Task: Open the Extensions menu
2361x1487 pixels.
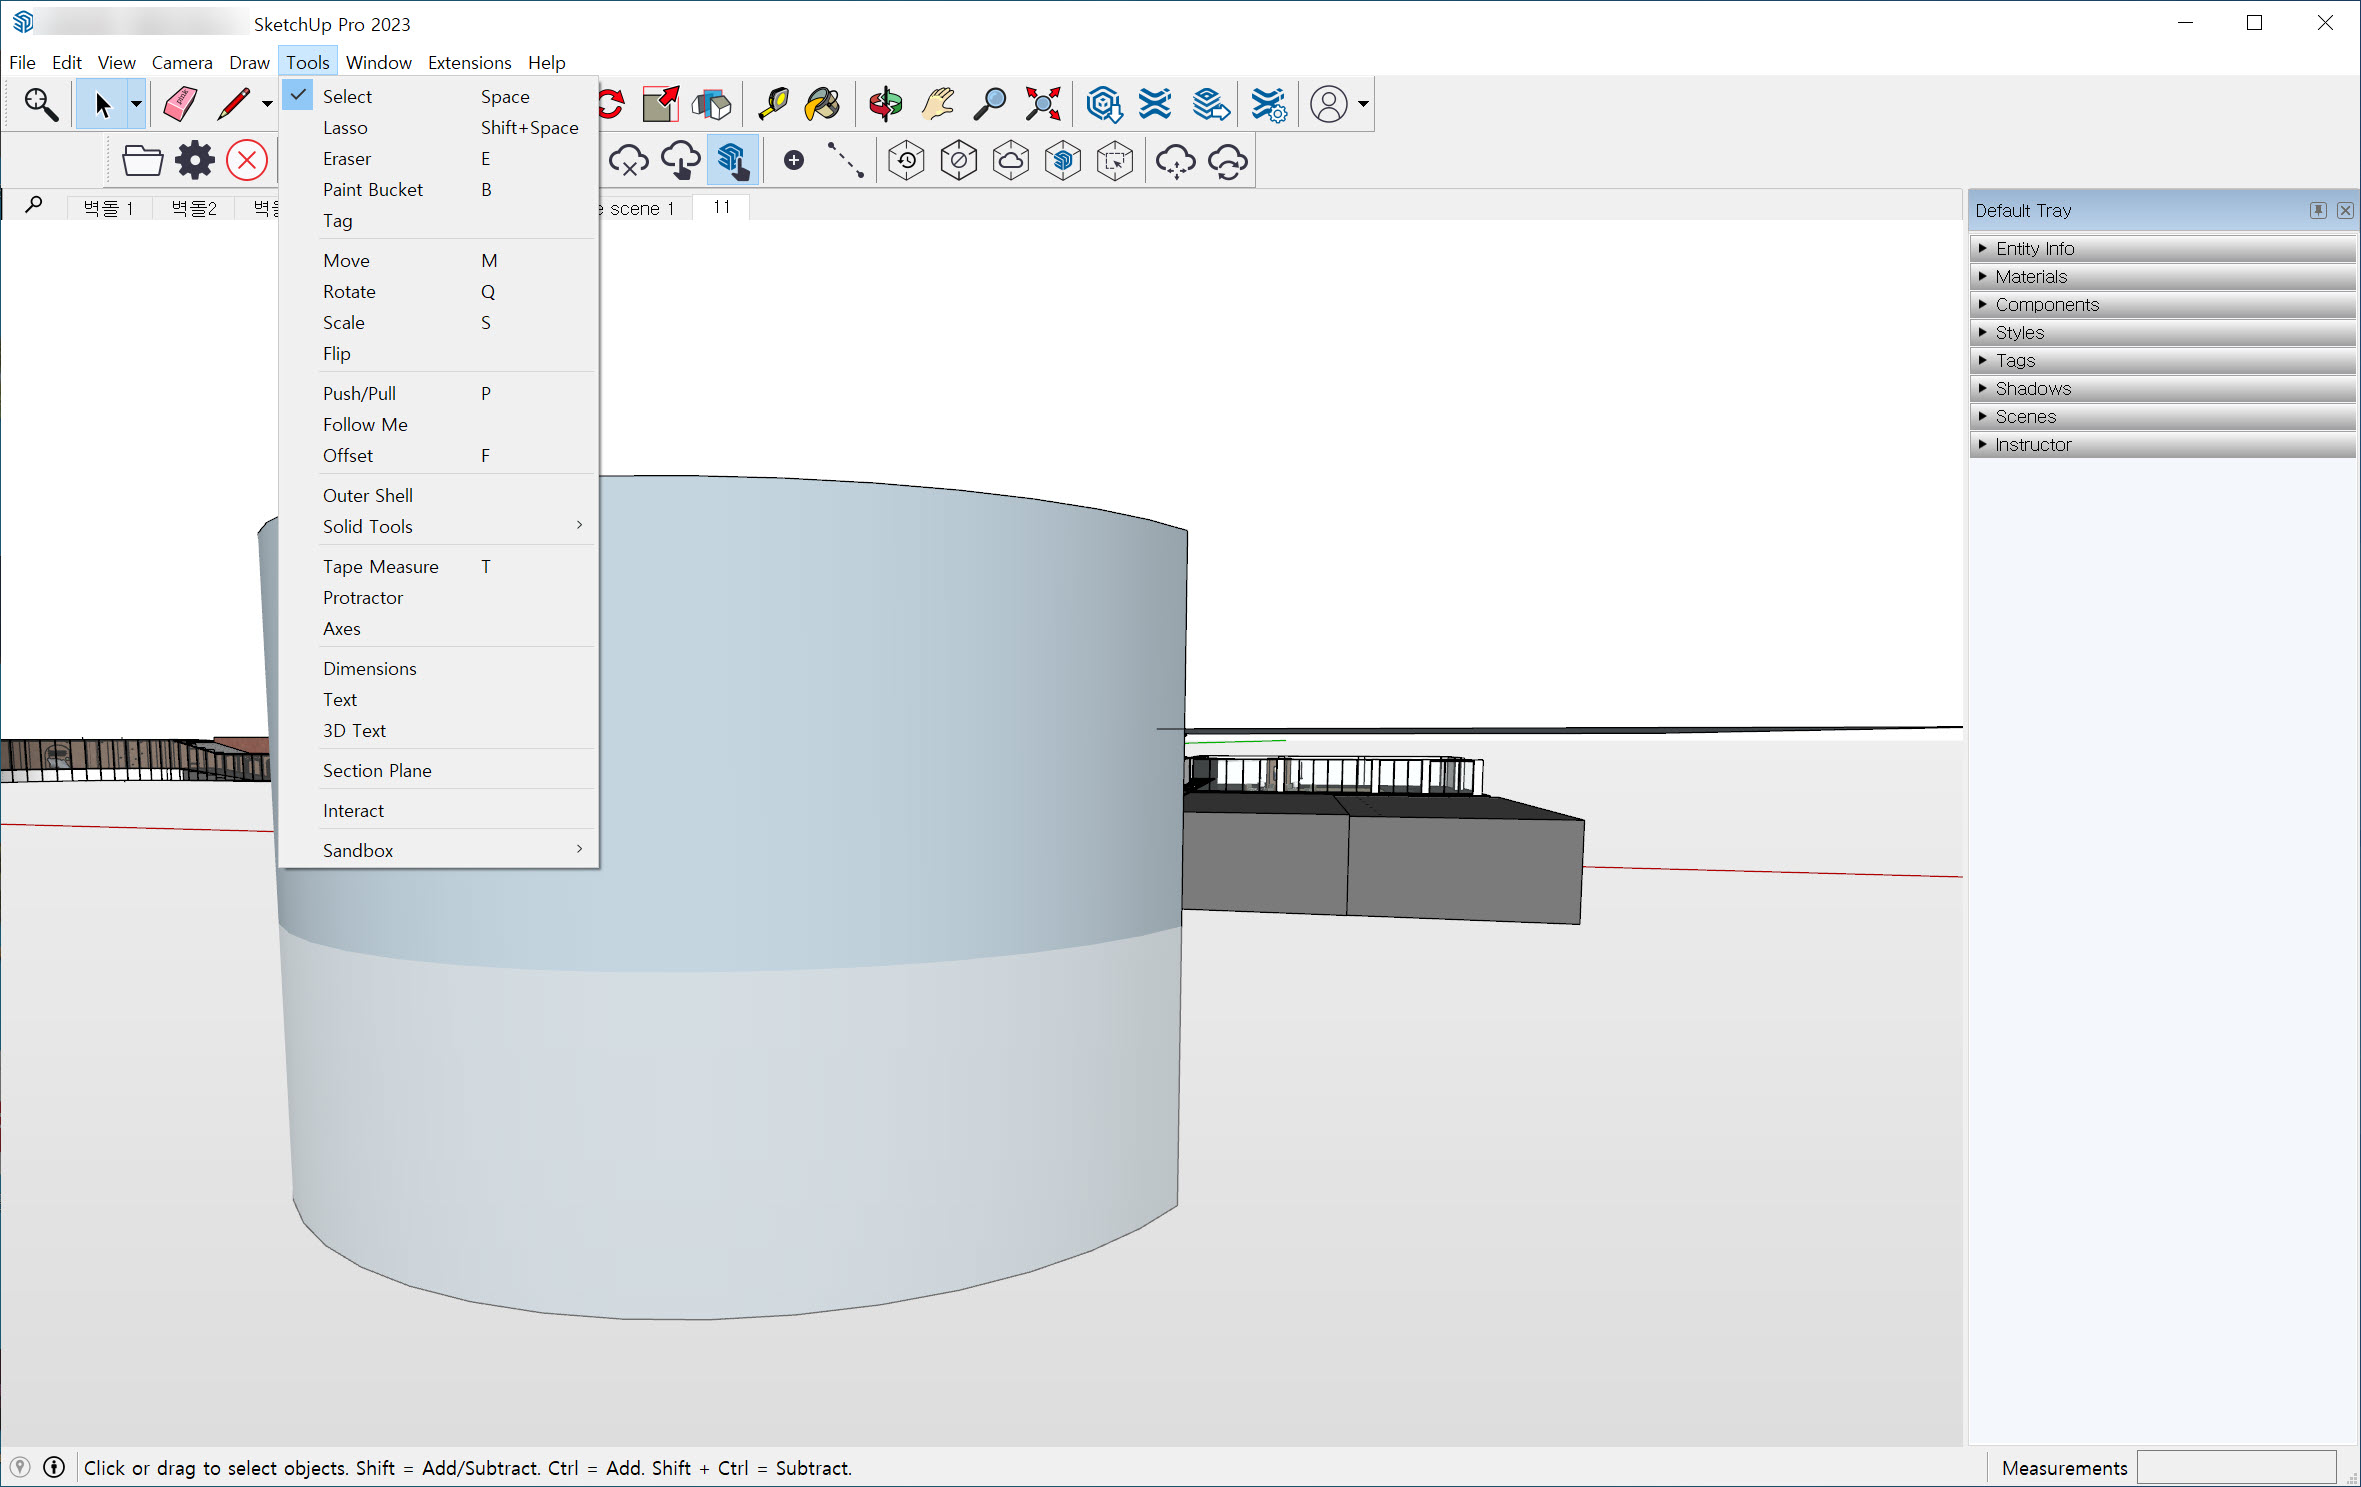Action: click(x=469, y=62)
